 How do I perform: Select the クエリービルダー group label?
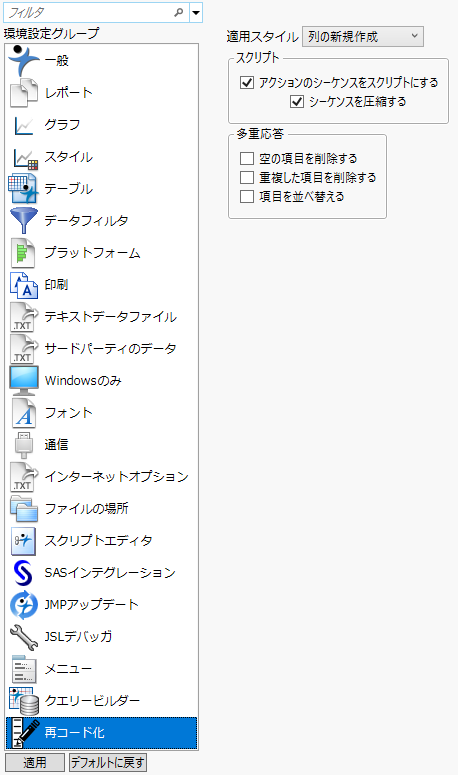click(92, 700)
